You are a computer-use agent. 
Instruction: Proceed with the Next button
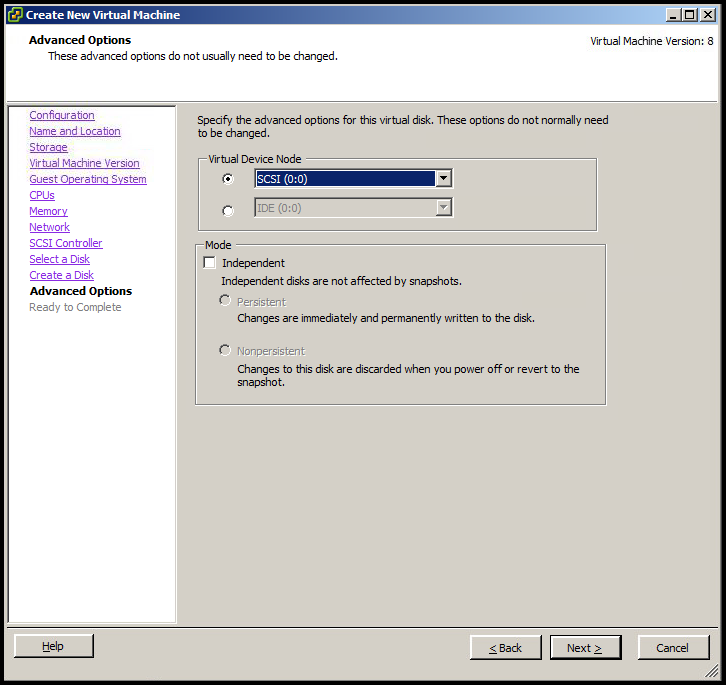pyautogui.click(x=585, y=647)
